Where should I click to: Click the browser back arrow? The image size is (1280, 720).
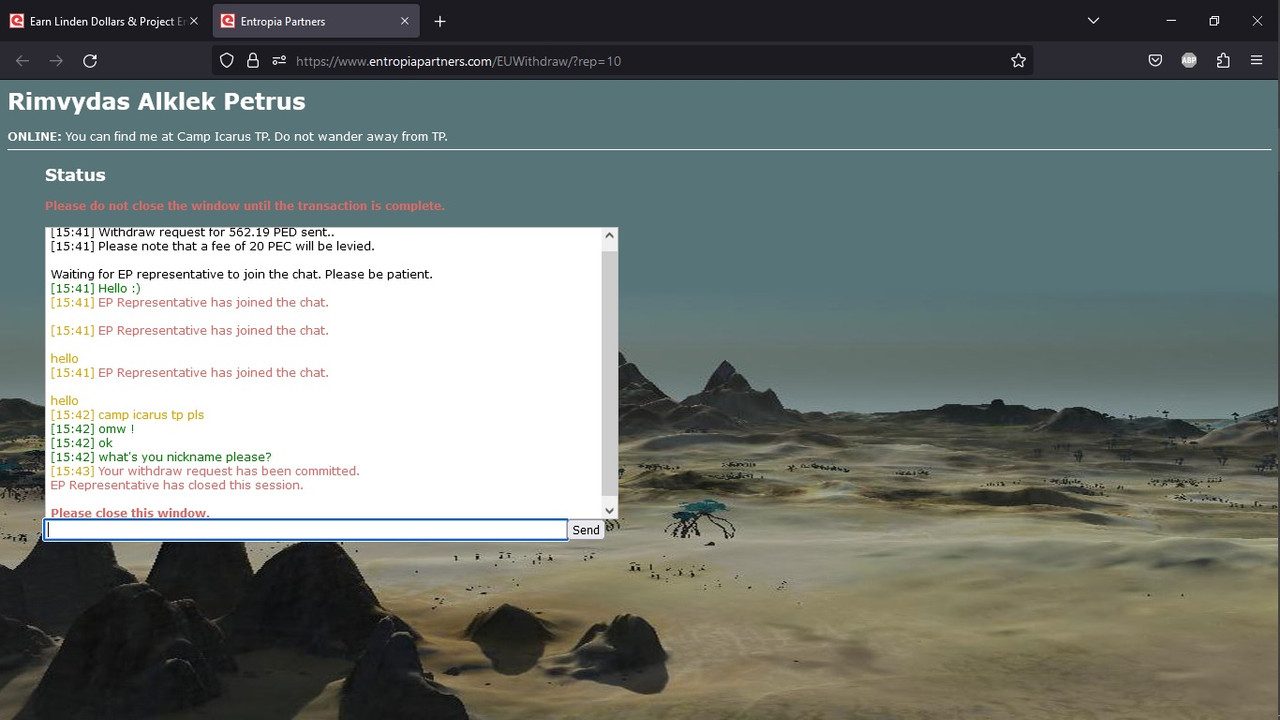23,61
